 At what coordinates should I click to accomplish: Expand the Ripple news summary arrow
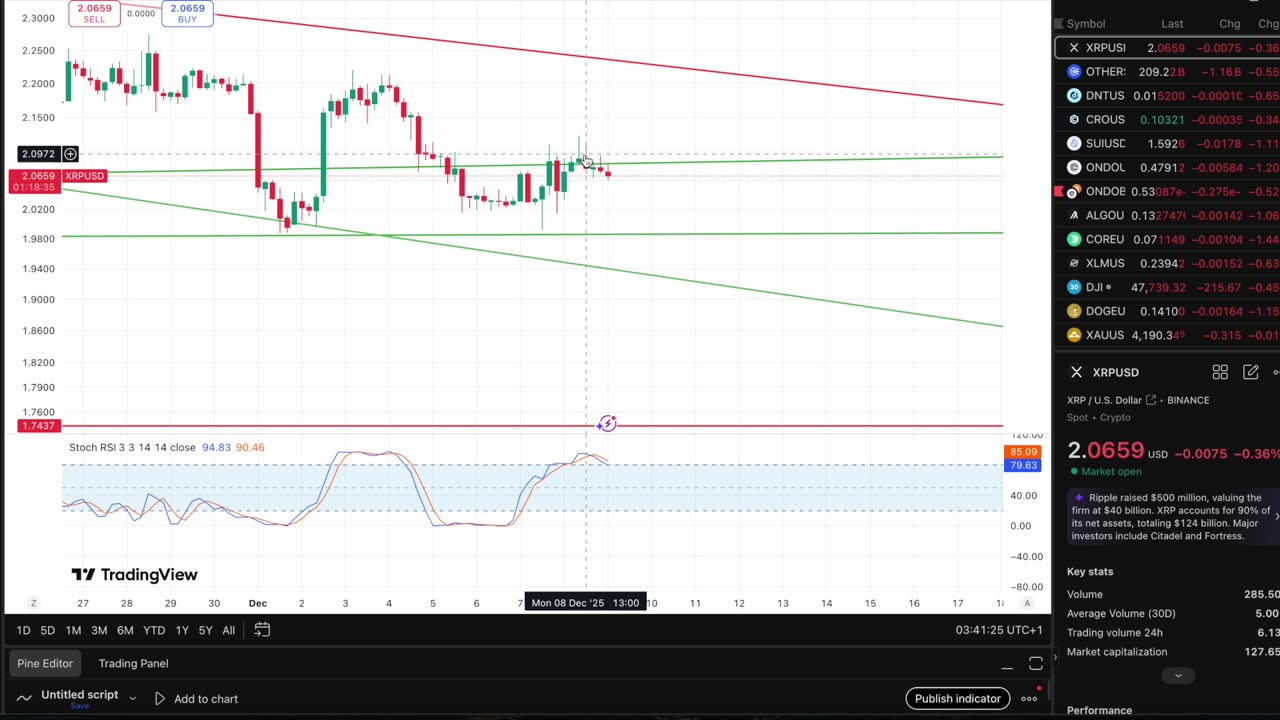pos(1276,516)
